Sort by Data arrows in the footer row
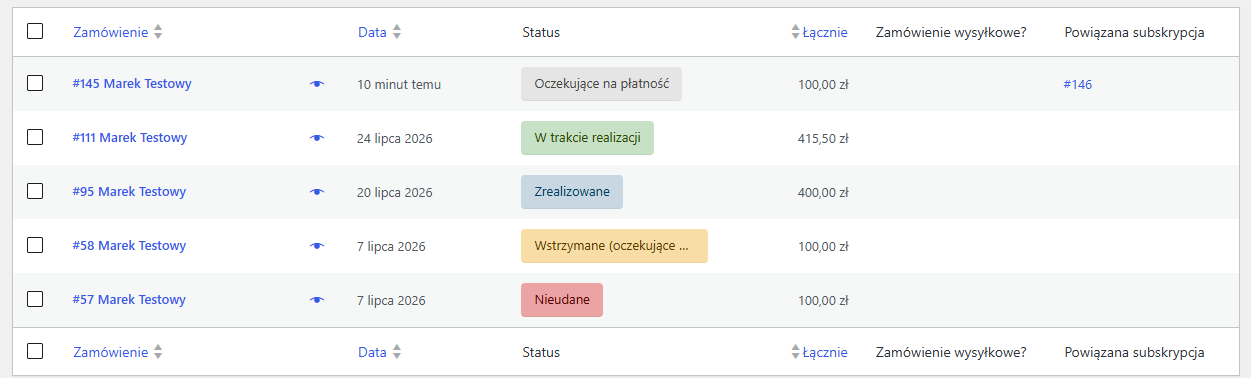The image size is (1251, 378). tap(397, 352)
